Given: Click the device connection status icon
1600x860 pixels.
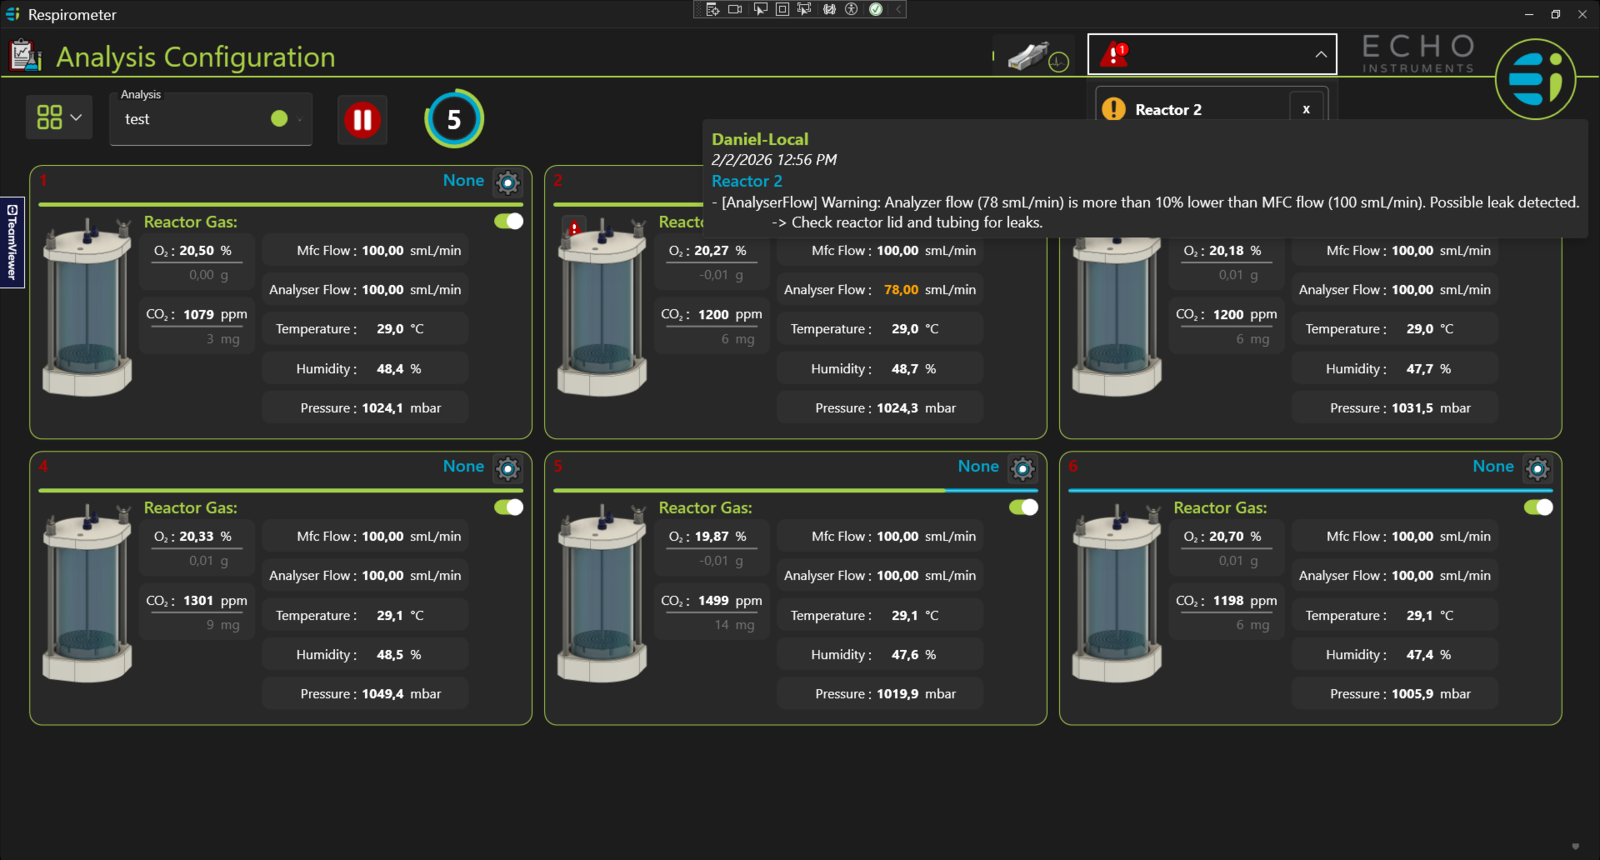Looking at the screenshot, I should pos(1037,56).
